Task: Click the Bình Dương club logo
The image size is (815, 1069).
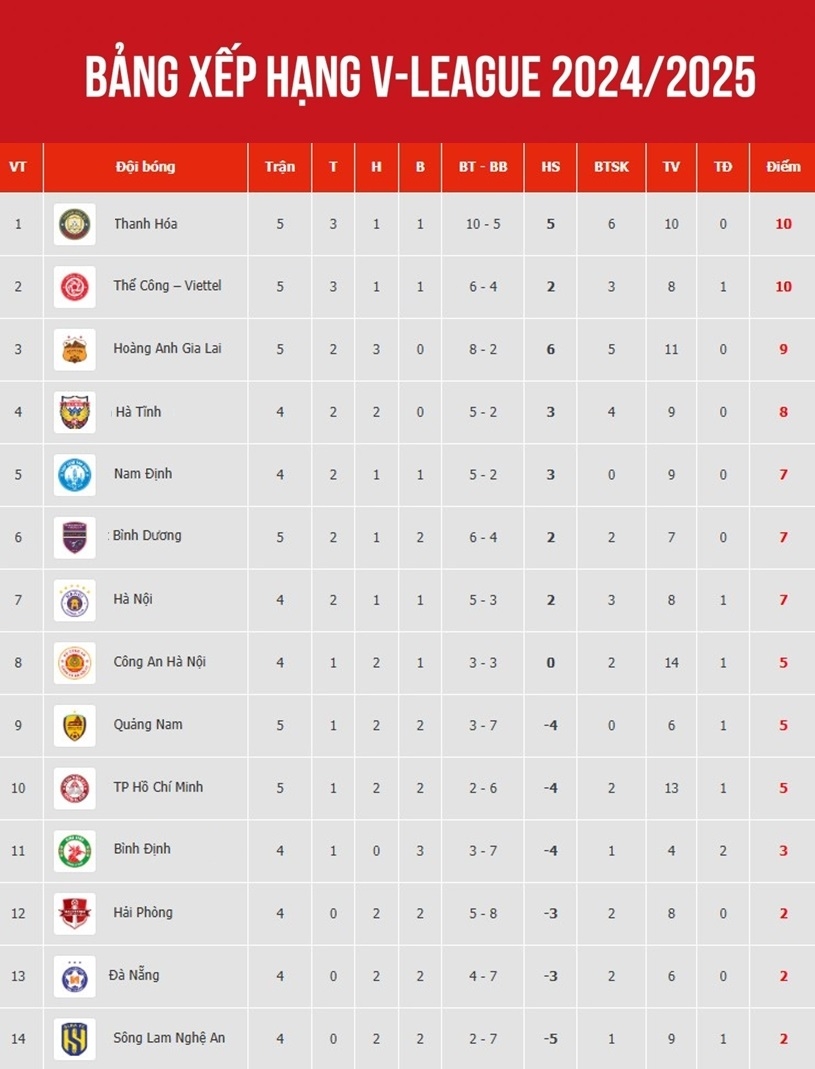Action: coord(74,538)
